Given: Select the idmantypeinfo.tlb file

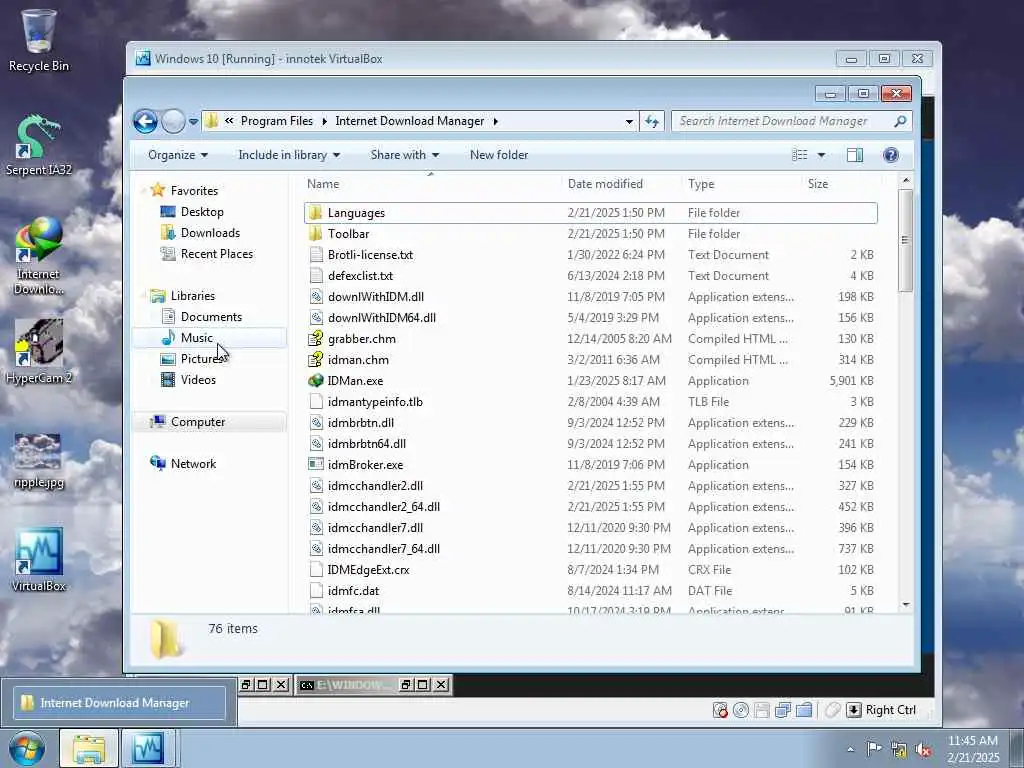Looking at the screenshot, I should 590,402.
